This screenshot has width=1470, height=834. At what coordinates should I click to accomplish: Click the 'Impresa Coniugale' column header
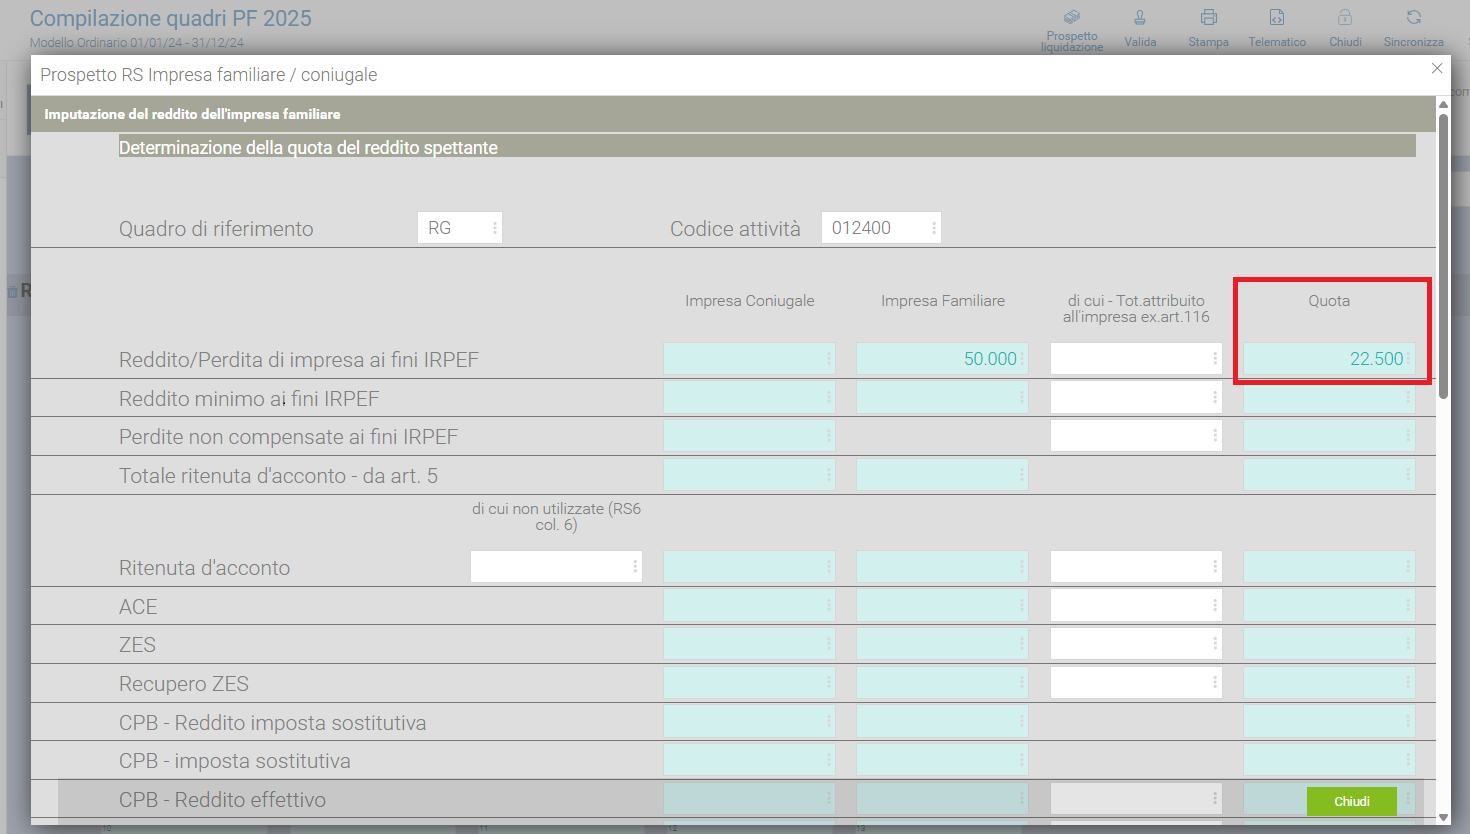pos(750,301)
